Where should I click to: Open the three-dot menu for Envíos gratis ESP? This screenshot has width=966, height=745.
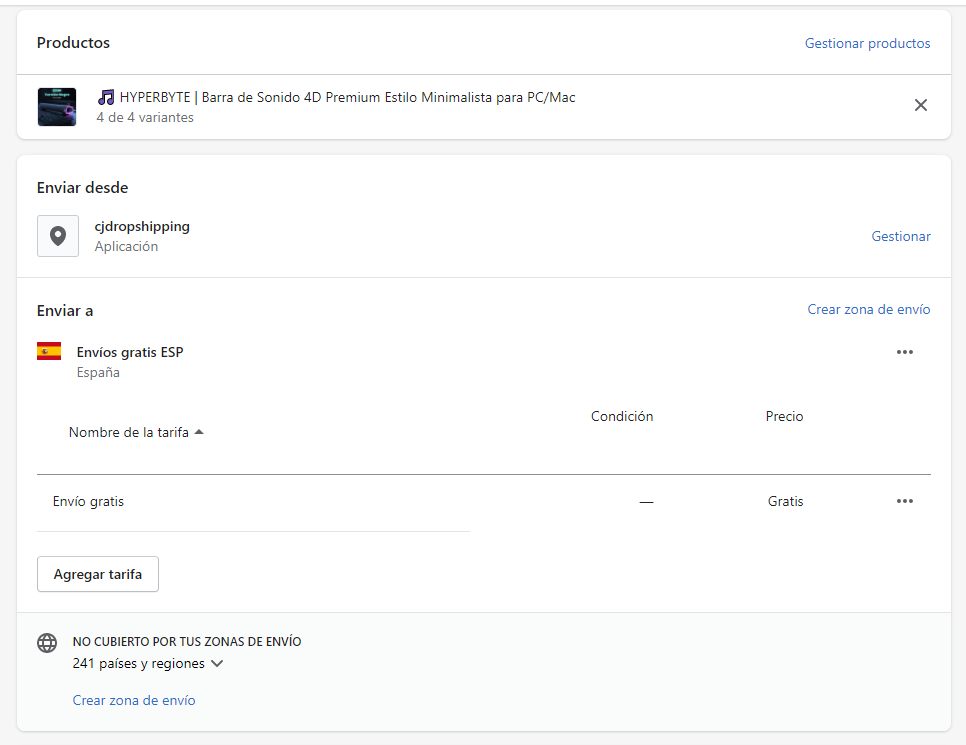click(905, 352)
